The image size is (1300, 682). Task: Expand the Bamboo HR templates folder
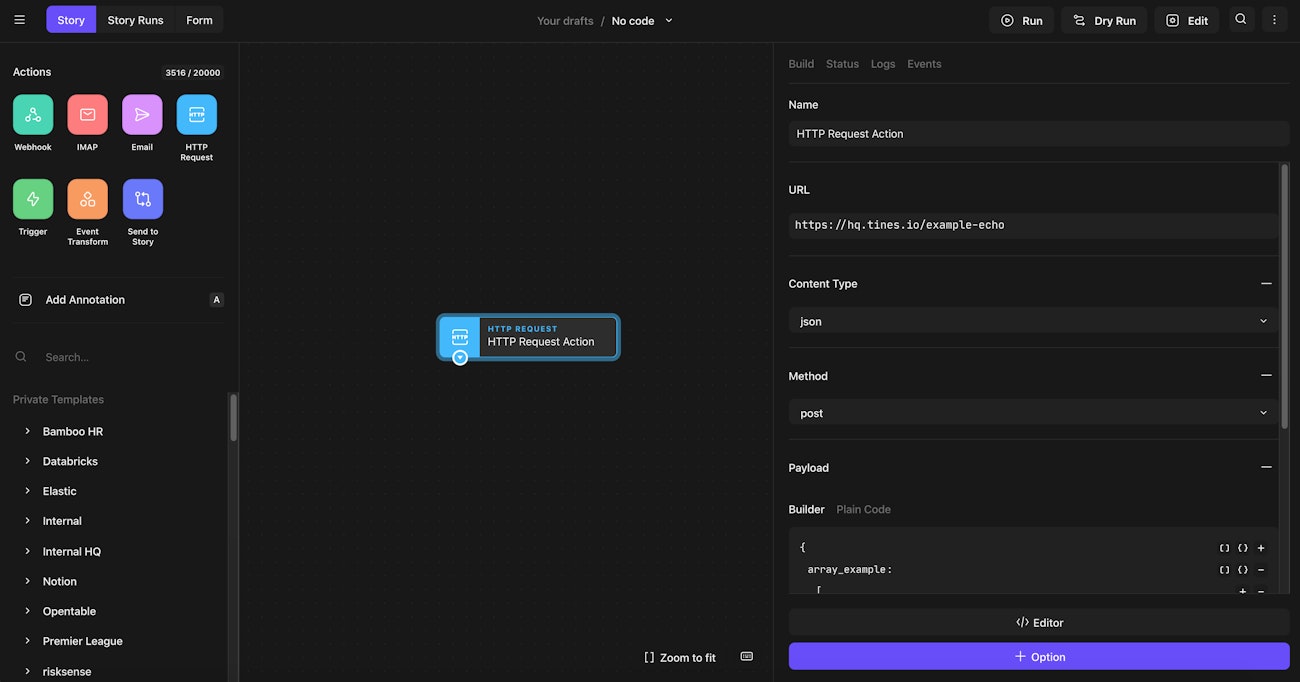click(x=28, y=432)
